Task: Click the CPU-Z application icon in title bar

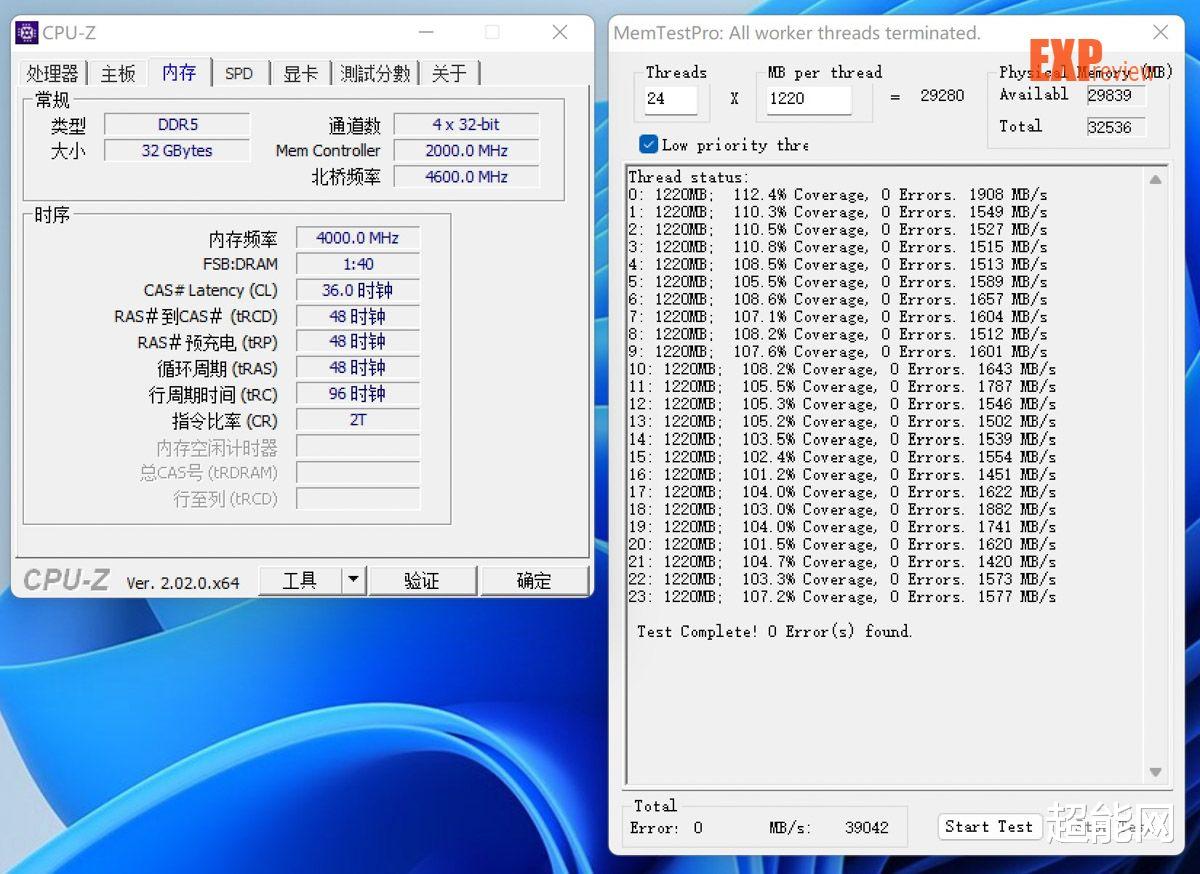Action: (x=29, y=32)
